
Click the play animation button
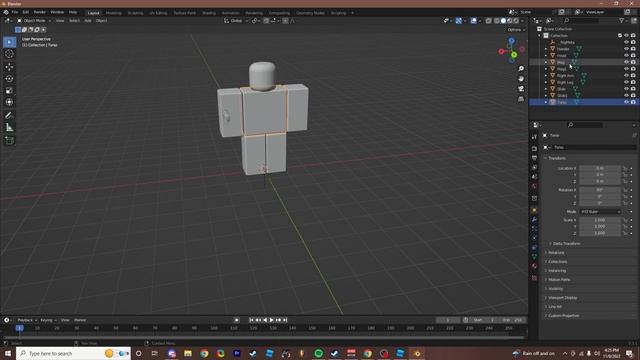click(272, 320)
